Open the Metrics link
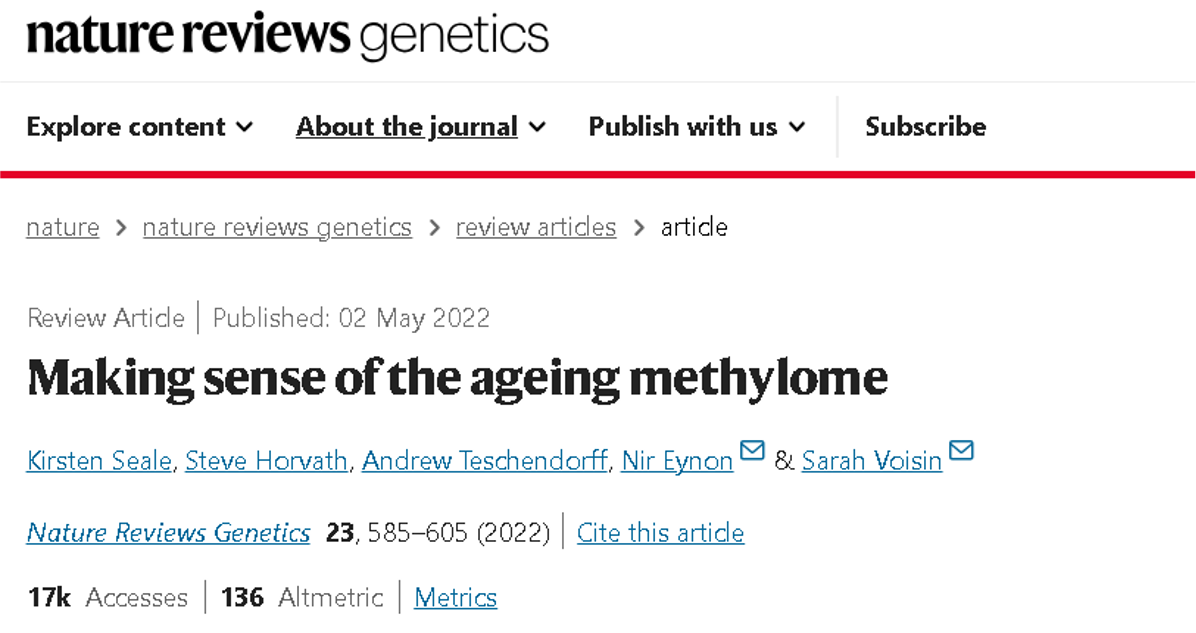 [x=455, y=598]
